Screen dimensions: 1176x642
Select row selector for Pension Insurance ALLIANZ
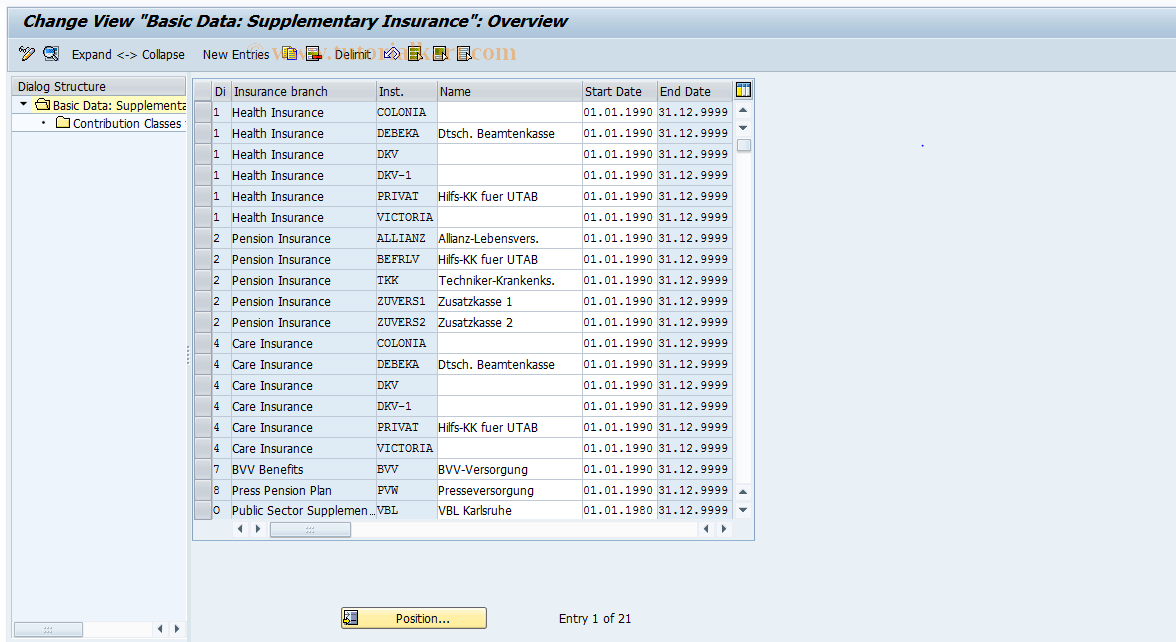click(x=202, y=238)
